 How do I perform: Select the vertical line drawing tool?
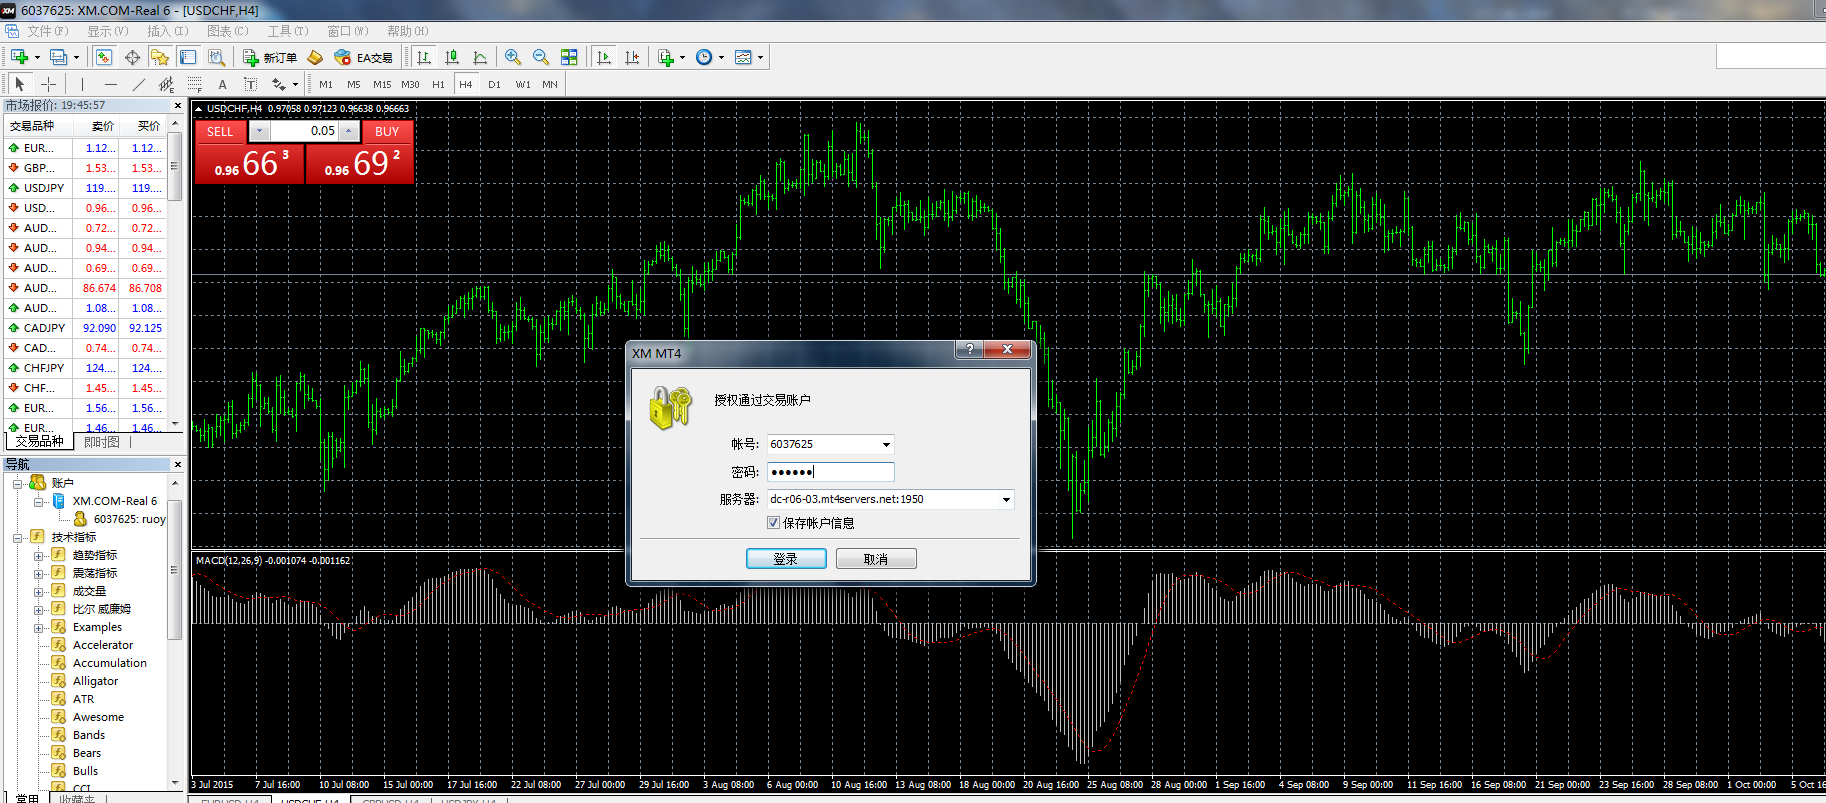82,84
